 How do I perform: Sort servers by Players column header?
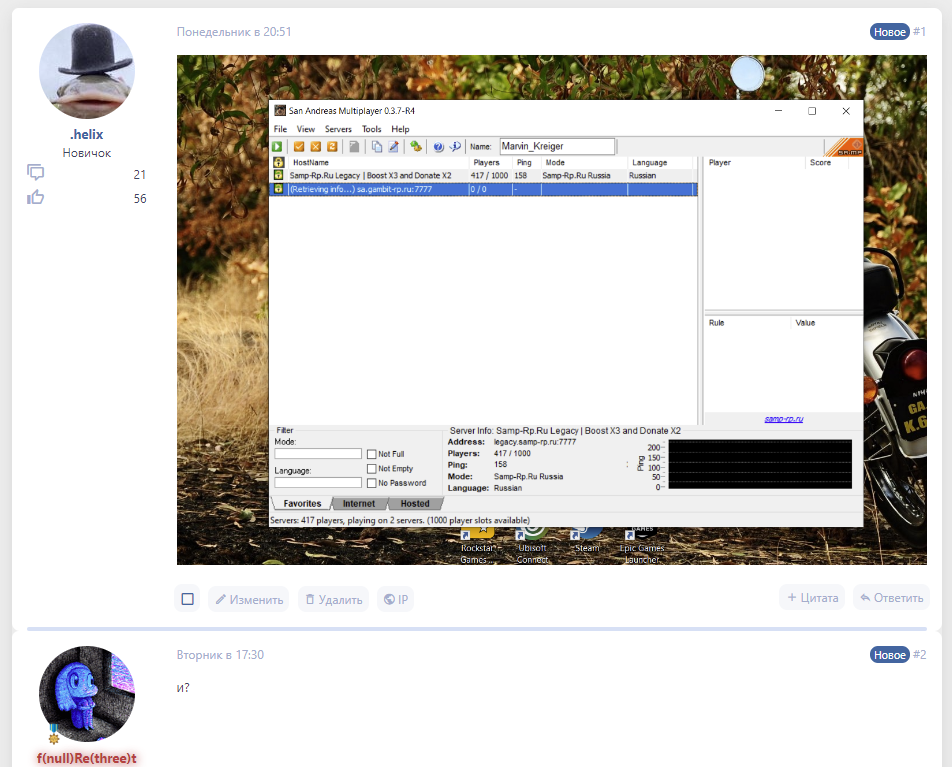pos(486,162)
